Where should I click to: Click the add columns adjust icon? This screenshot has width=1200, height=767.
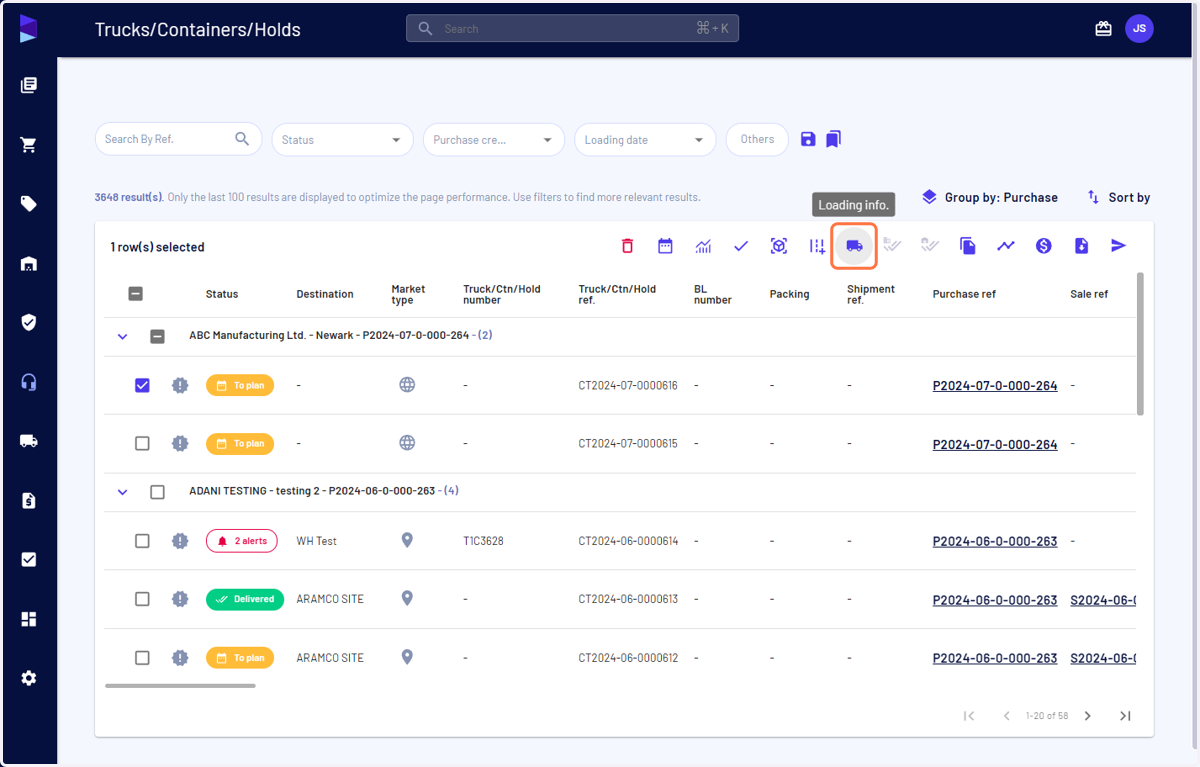[x=817, y=246]
